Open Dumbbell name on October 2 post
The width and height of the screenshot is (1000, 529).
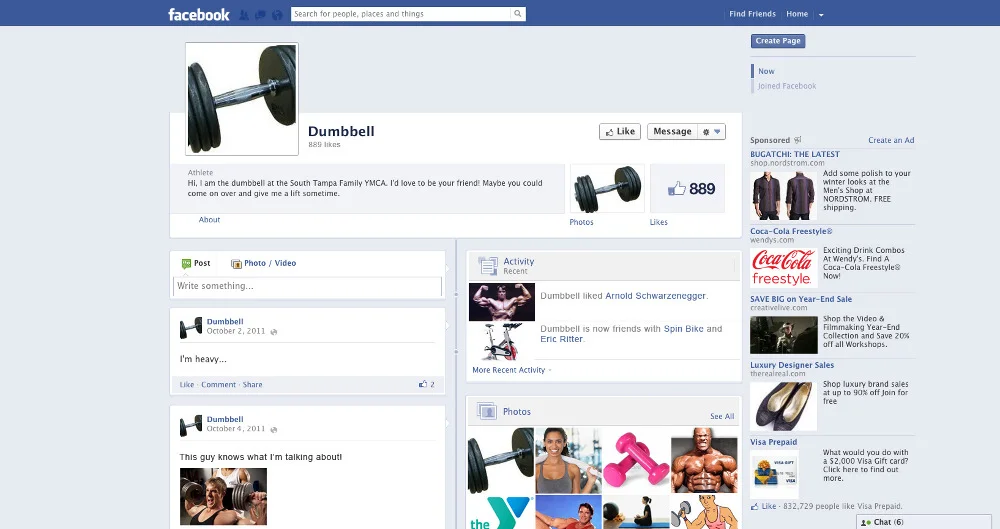tap(225, 322)
